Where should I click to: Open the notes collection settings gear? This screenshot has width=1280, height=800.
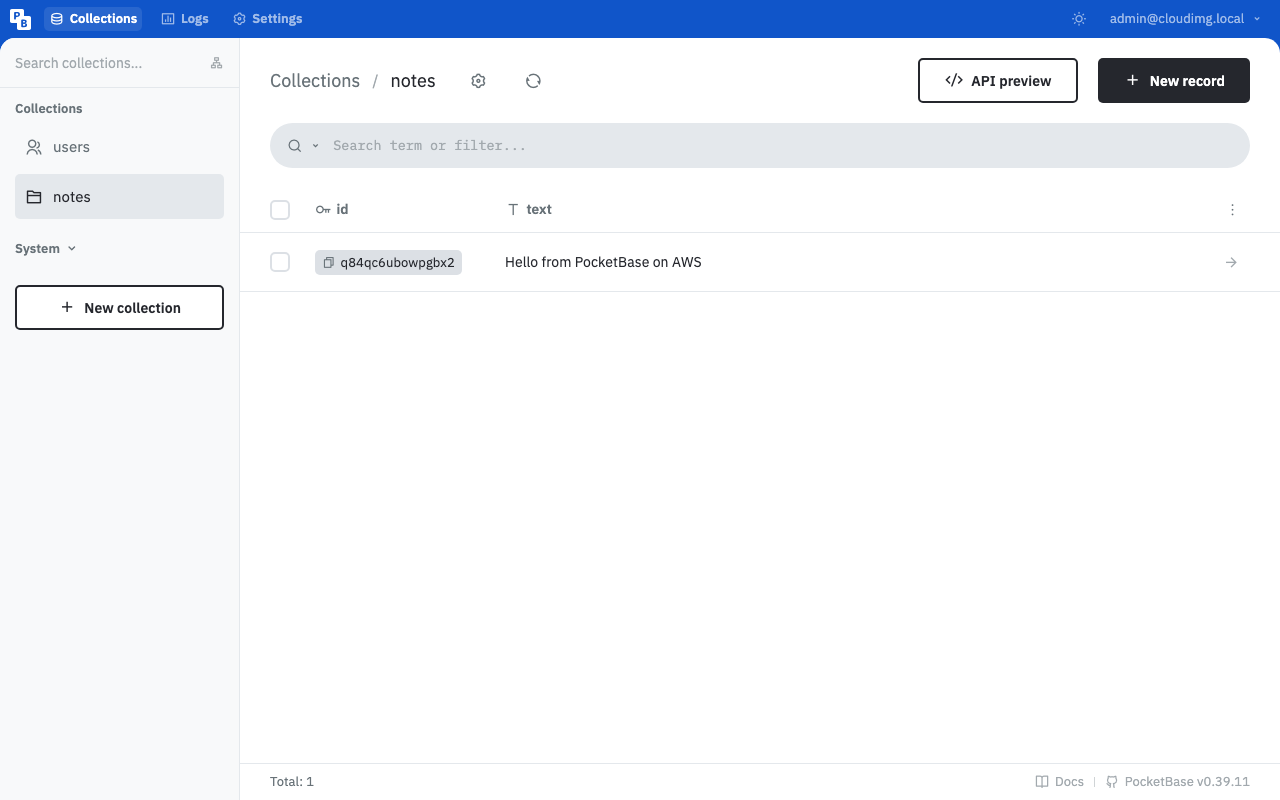coord(478,81)
